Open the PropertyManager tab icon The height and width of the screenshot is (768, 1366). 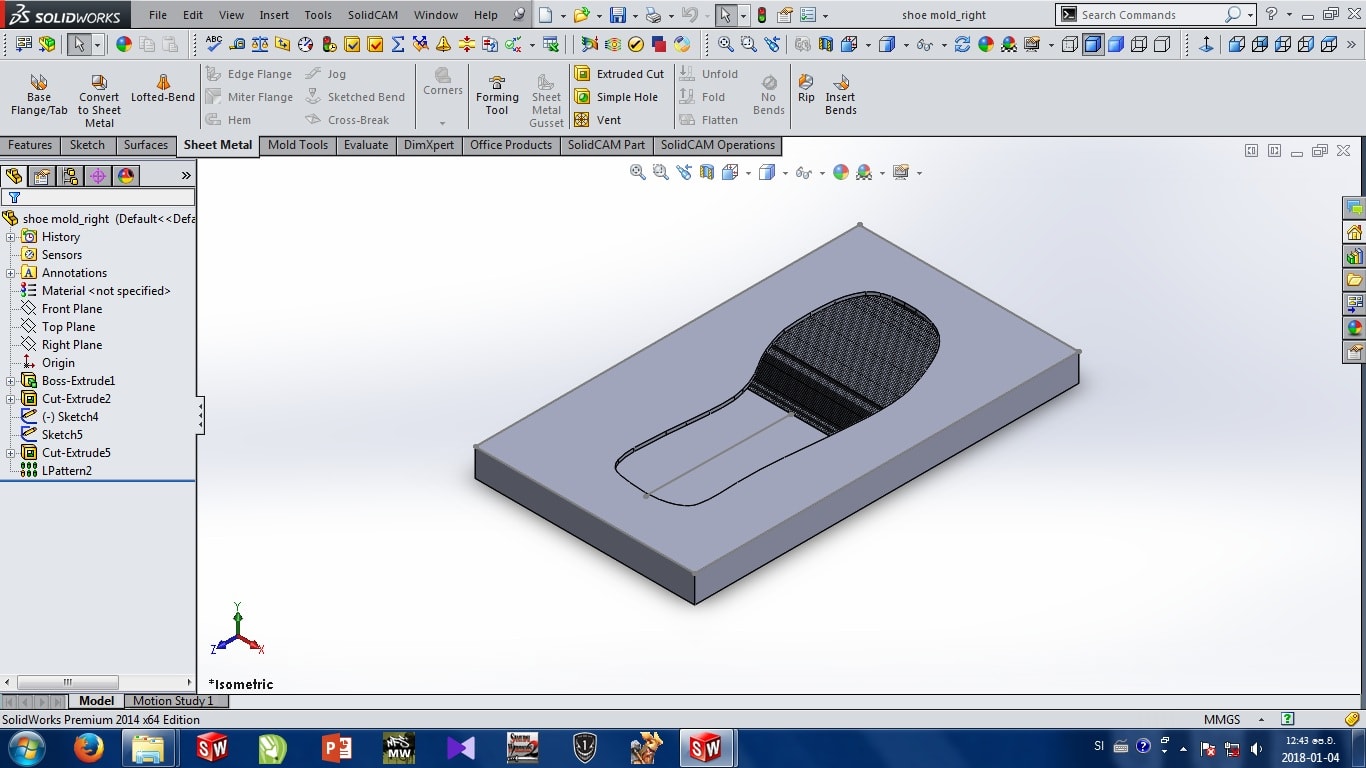(x=42, y=176)
